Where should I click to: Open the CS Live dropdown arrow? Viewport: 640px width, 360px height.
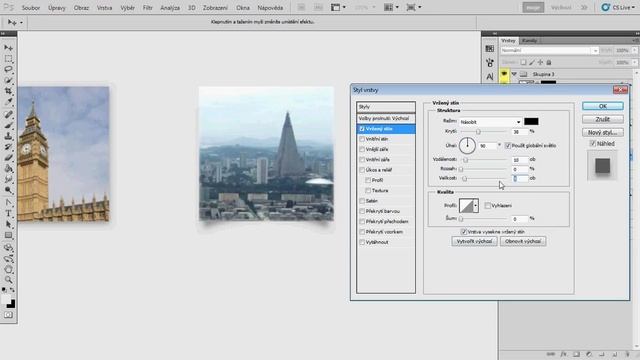633,8
